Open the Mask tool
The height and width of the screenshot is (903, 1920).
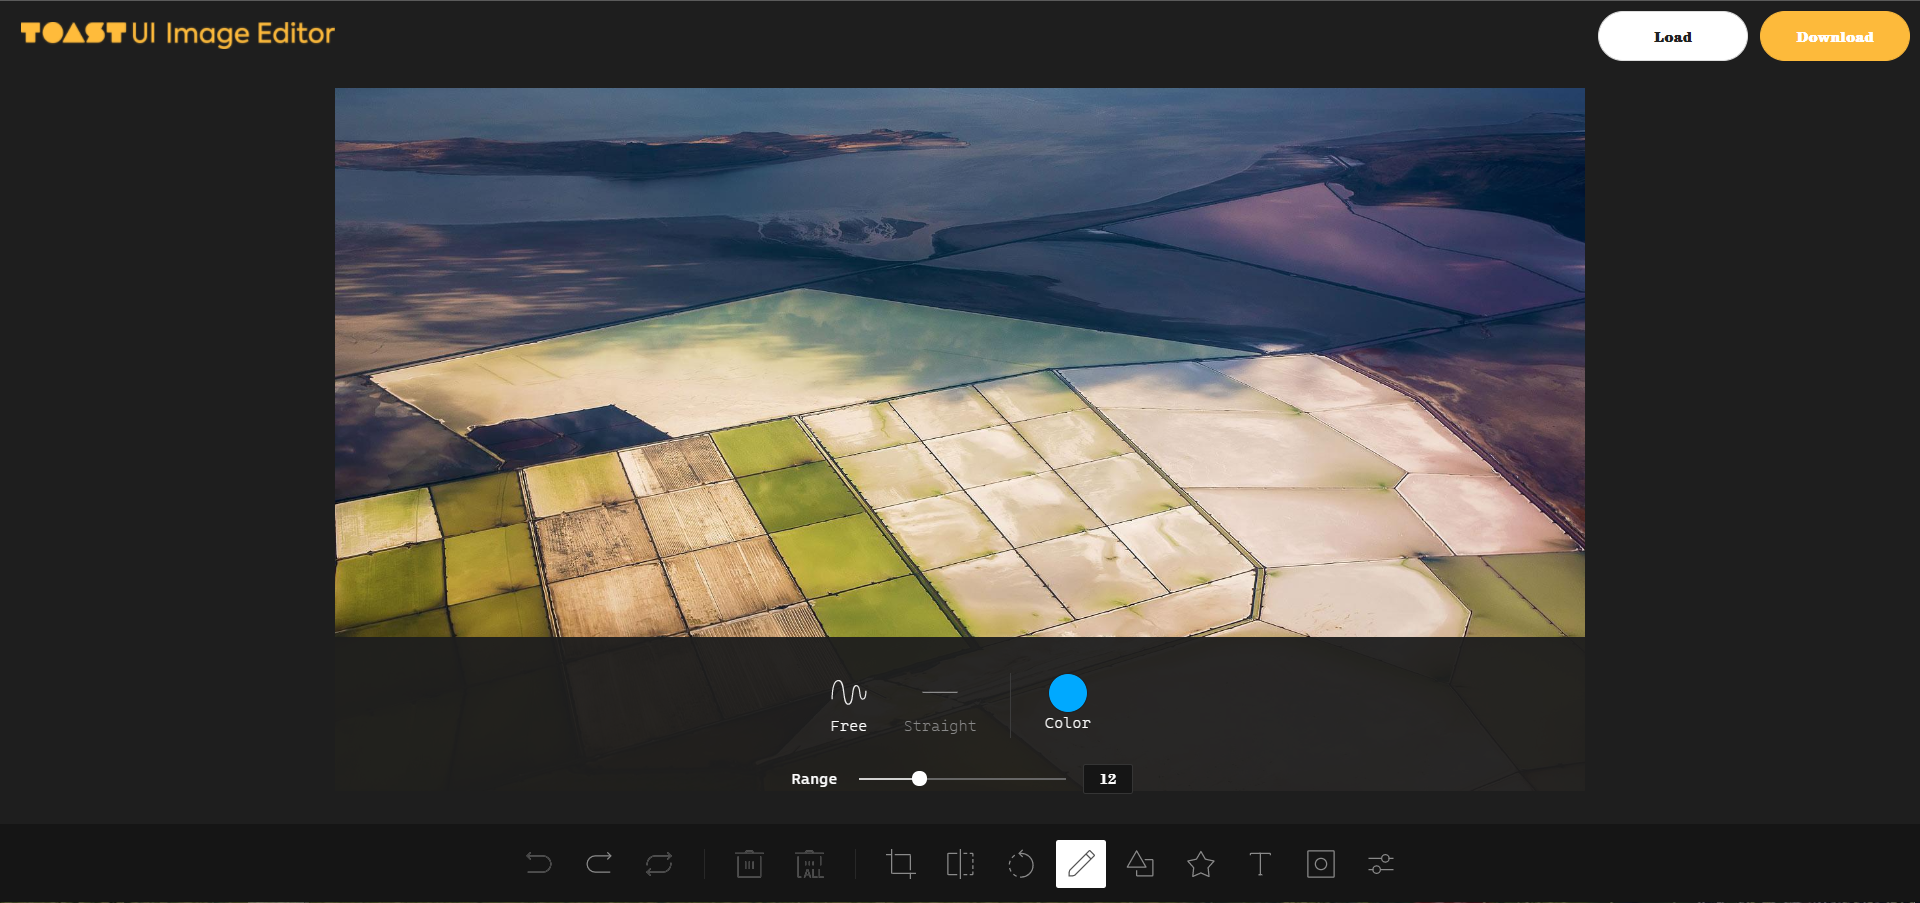point(1321,864)
